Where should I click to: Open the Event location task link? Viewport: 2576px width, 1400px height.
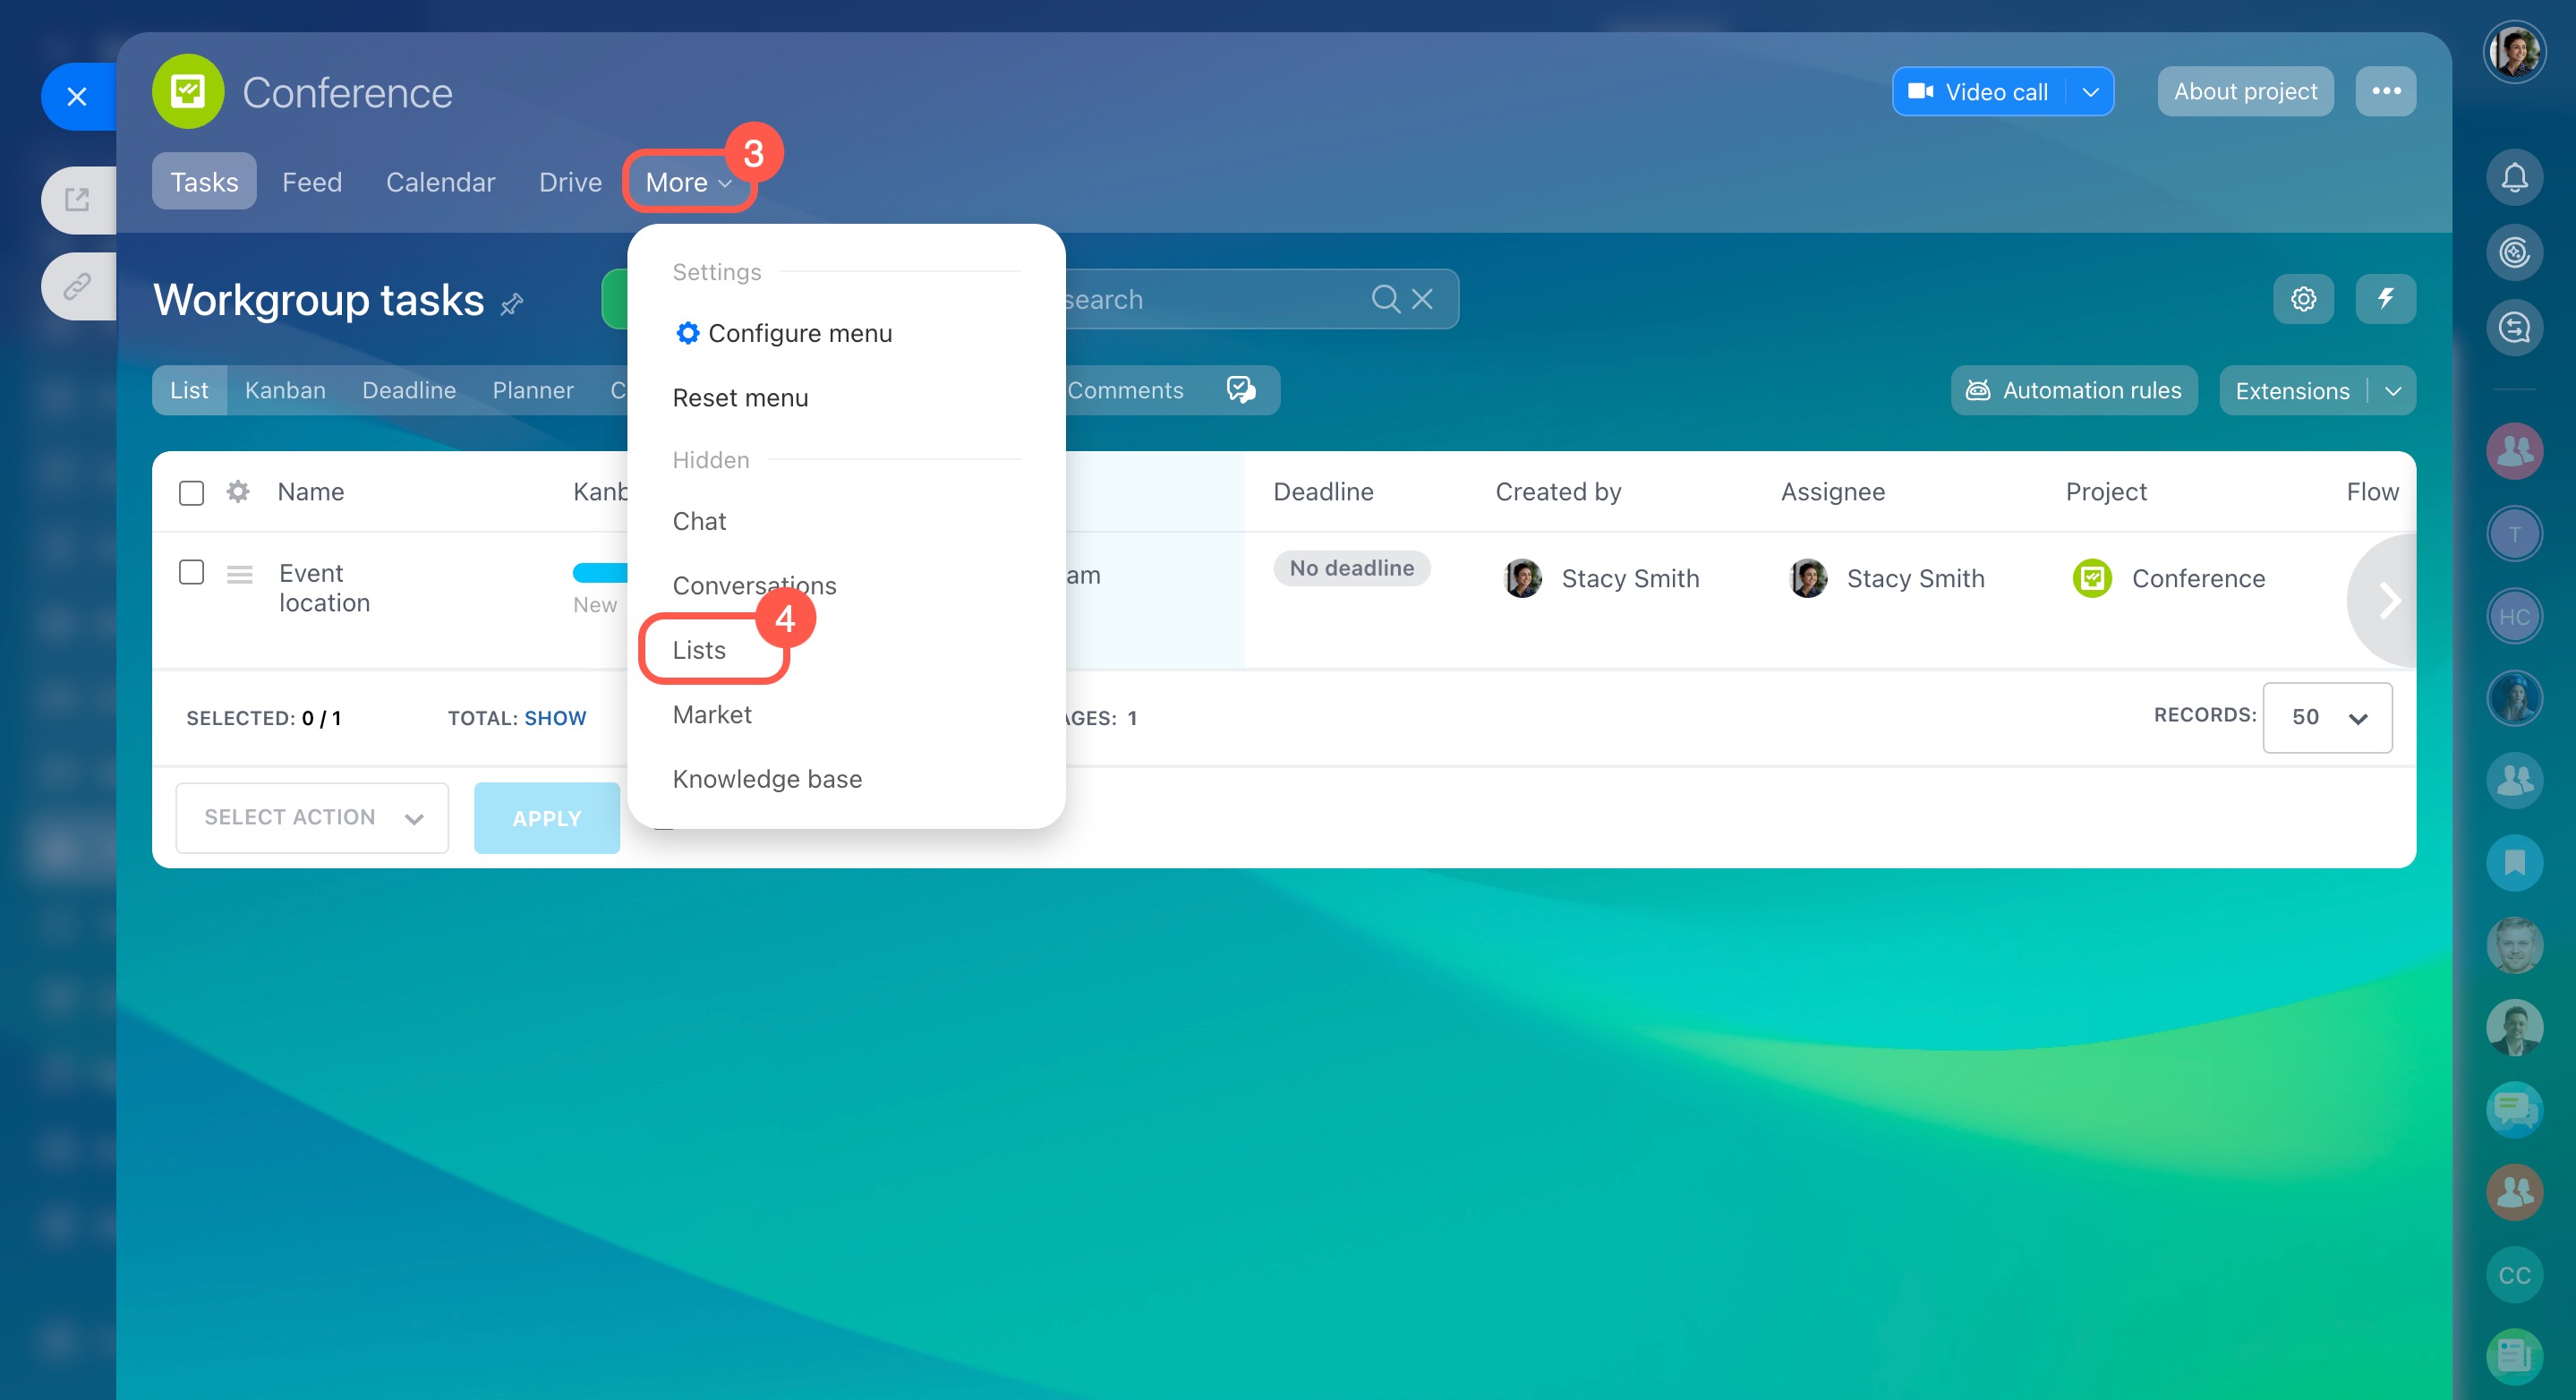tap(325, 588)
